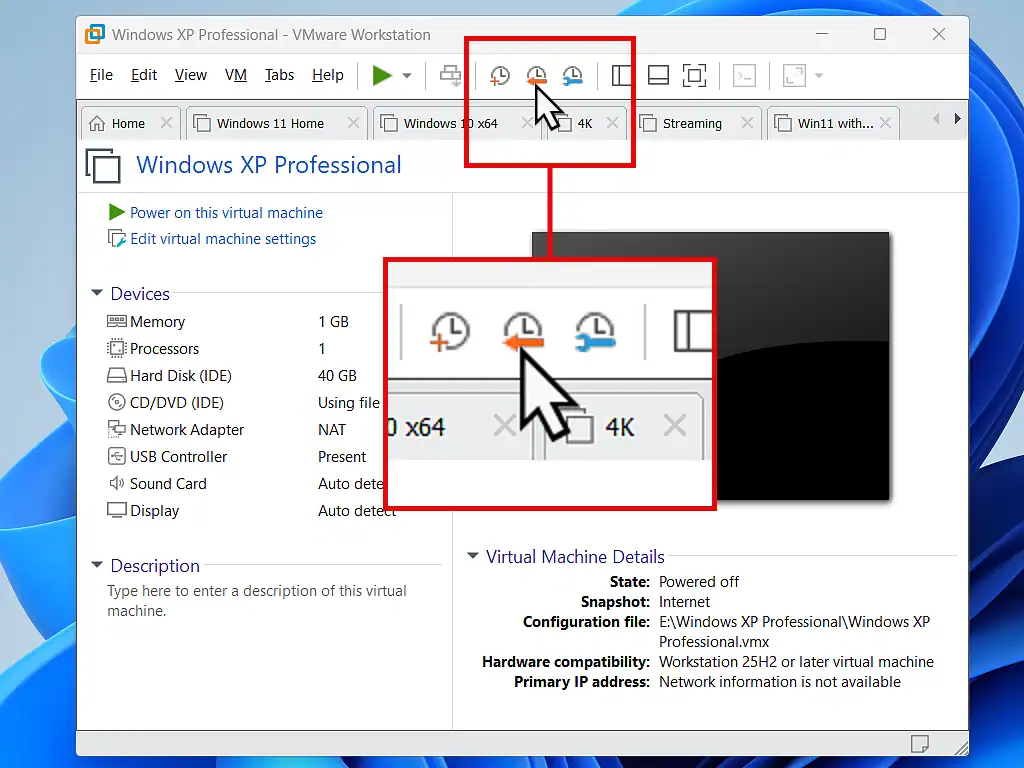Click the NAT network adapter value

click(x=332, y=430)
